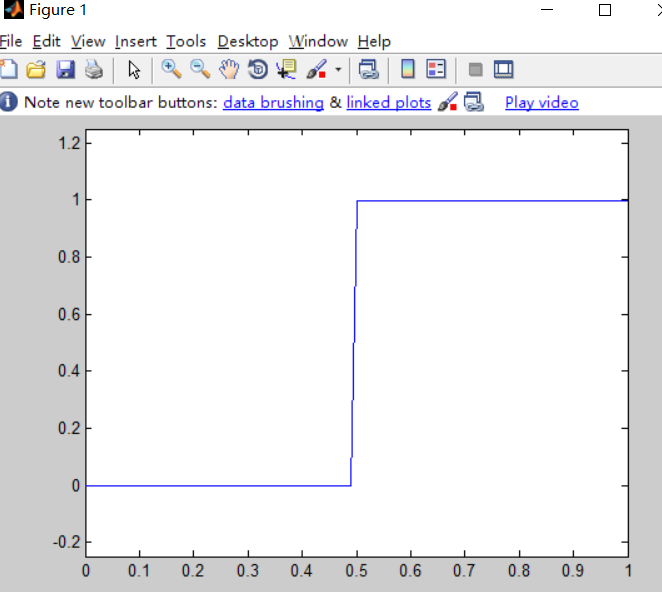Toggle the Data Cursor tool
The image size is (662, 592).
point(286,69)
